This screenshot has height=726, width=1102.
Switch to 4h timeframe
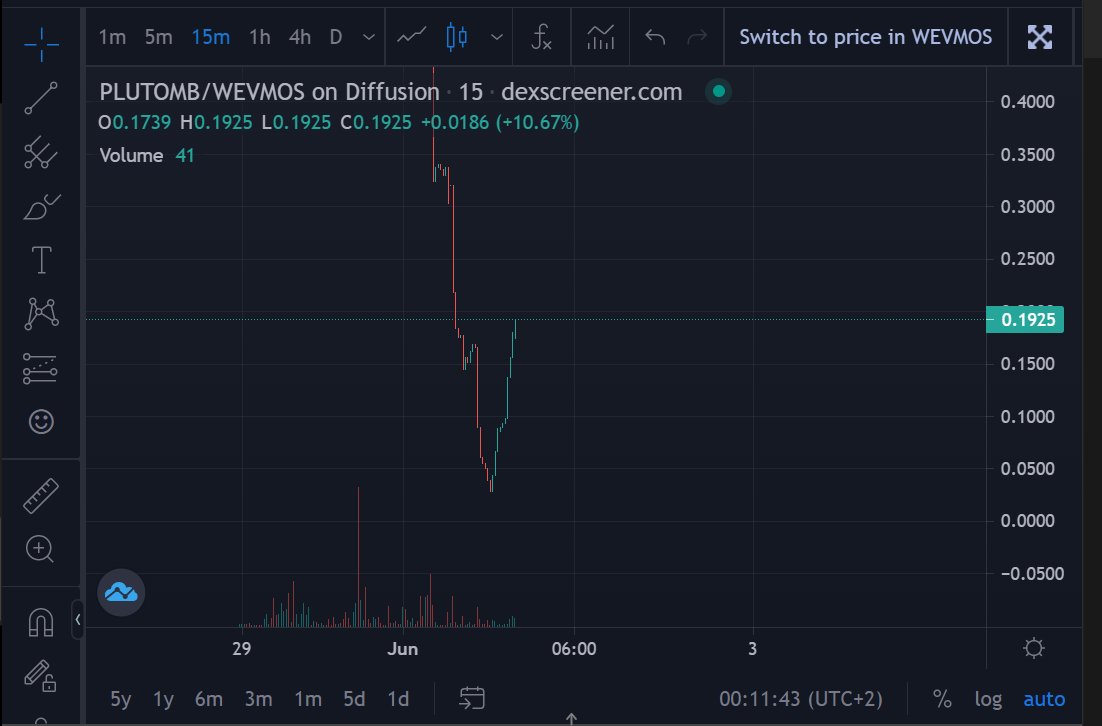[299, 37]
